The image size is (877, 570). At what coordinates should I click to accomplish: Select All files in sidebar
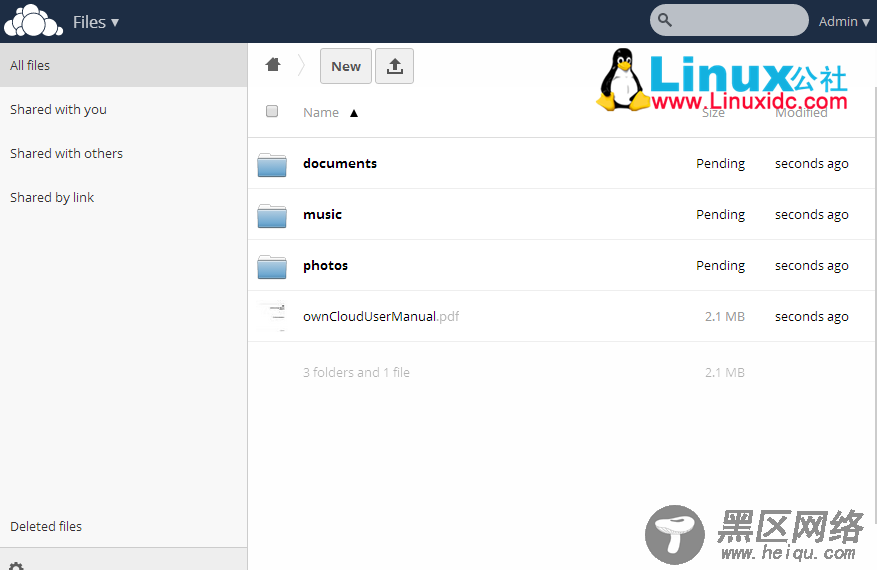124,65
